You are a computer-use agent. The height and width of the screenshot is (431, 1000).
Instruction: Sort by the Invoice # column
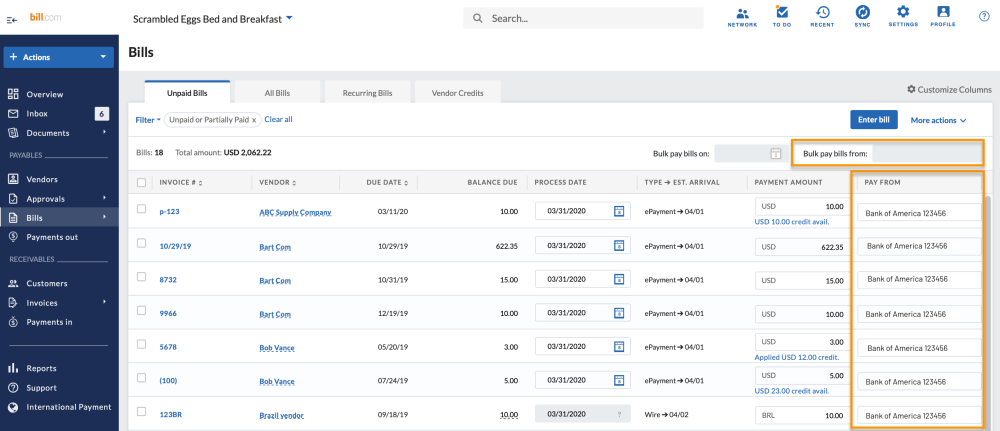coord(181,182)
